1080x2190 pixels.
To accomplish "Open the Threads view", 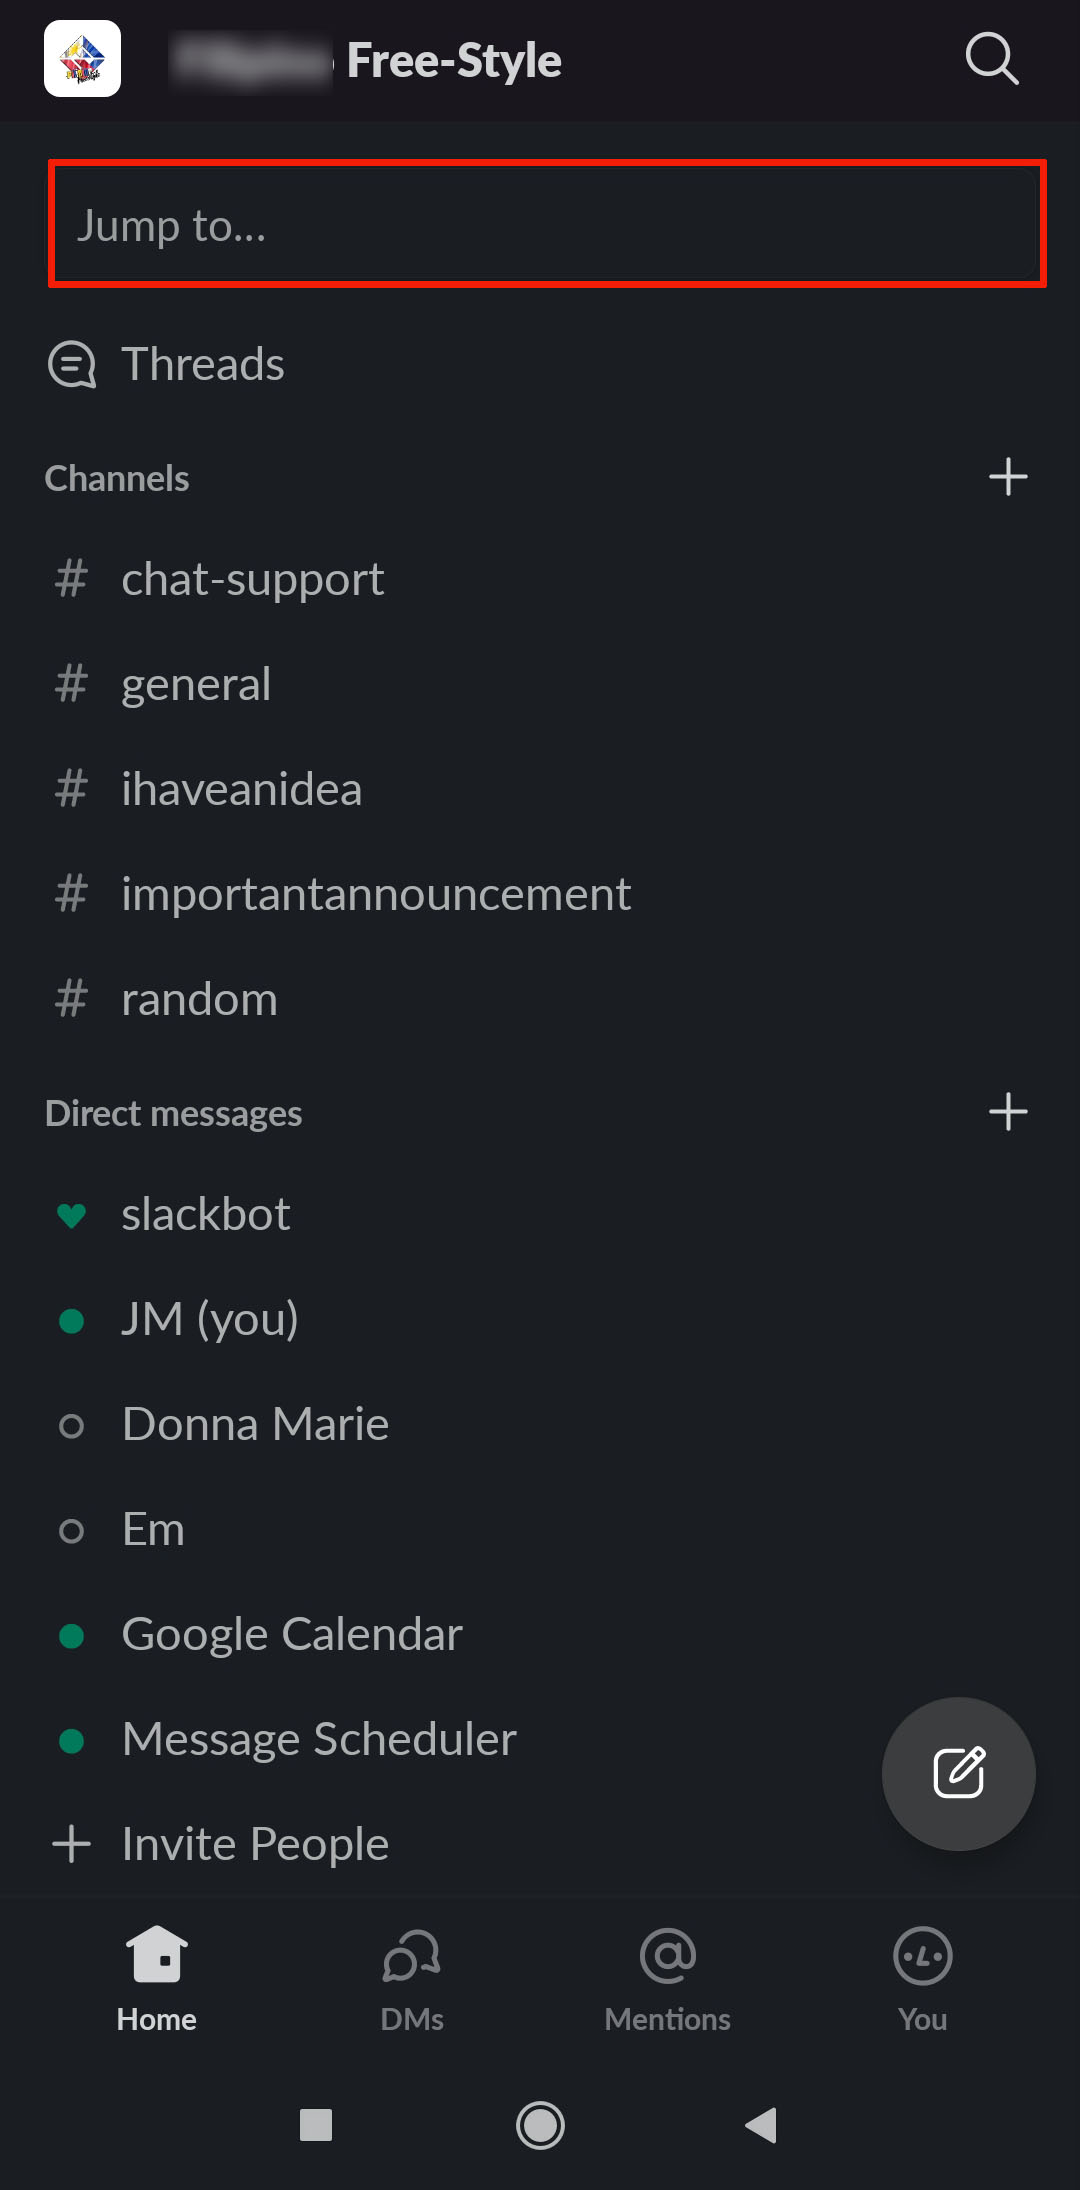I will tap(202, 364).
